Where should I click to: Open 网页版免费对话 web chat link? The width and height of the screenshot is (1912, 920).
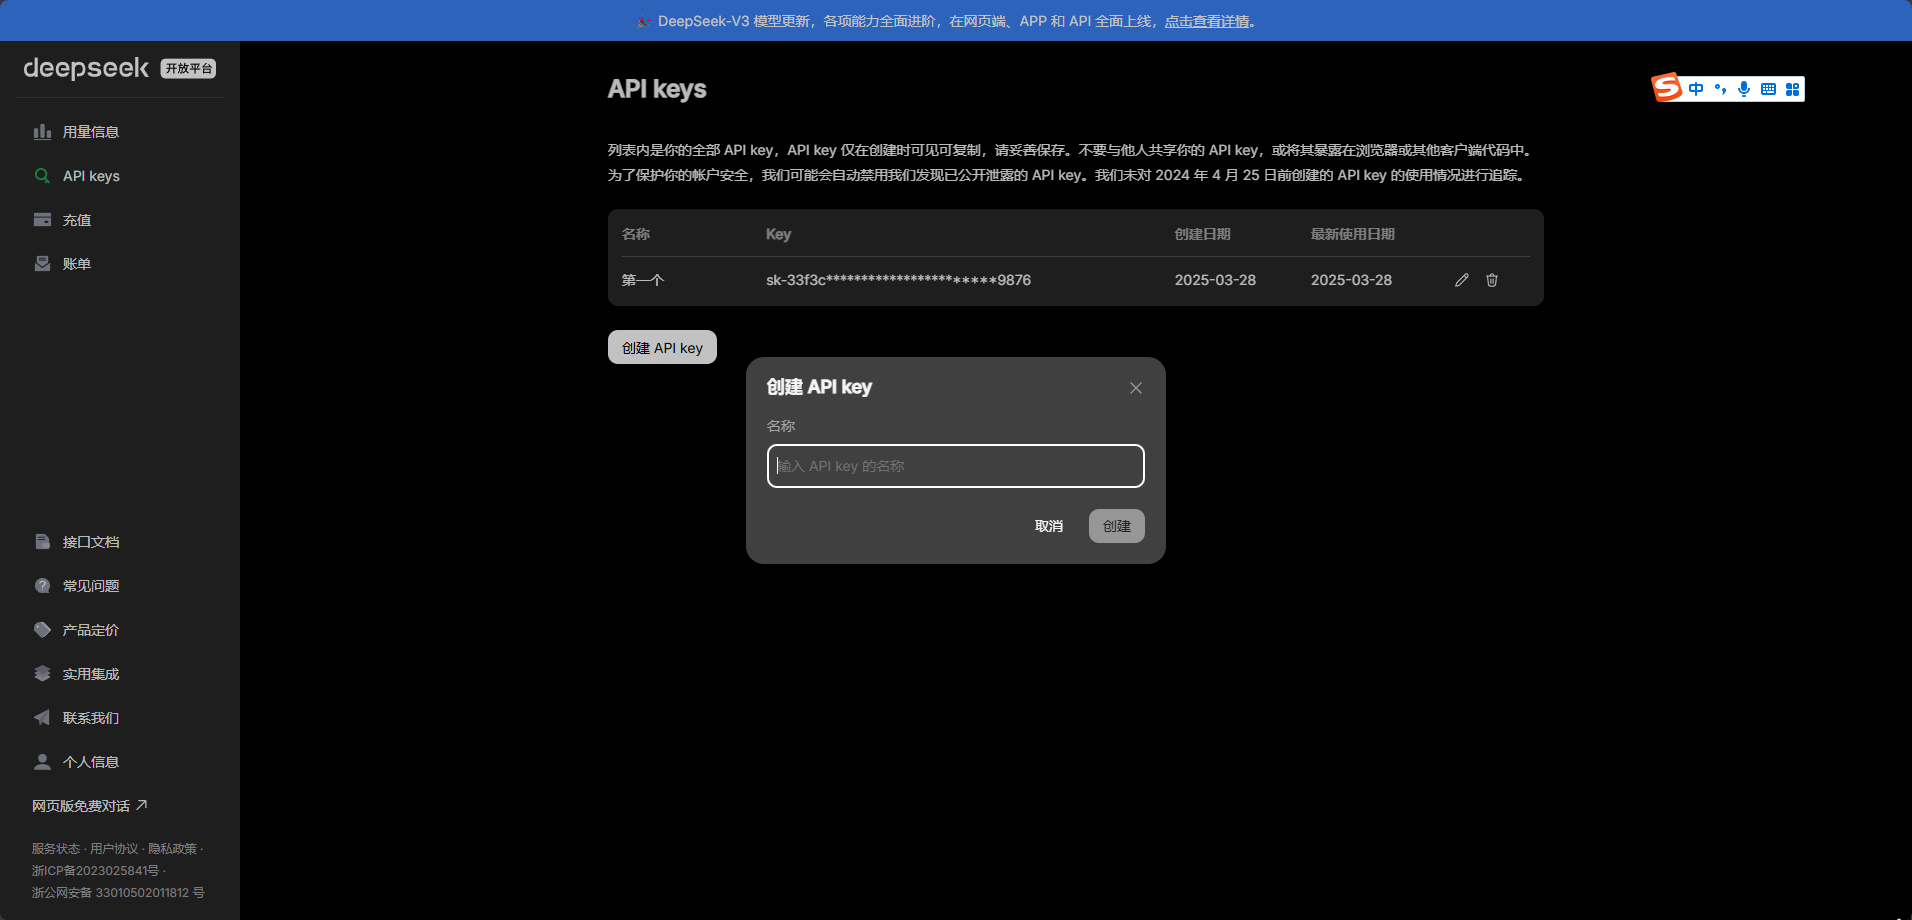(x=90, y=806)
